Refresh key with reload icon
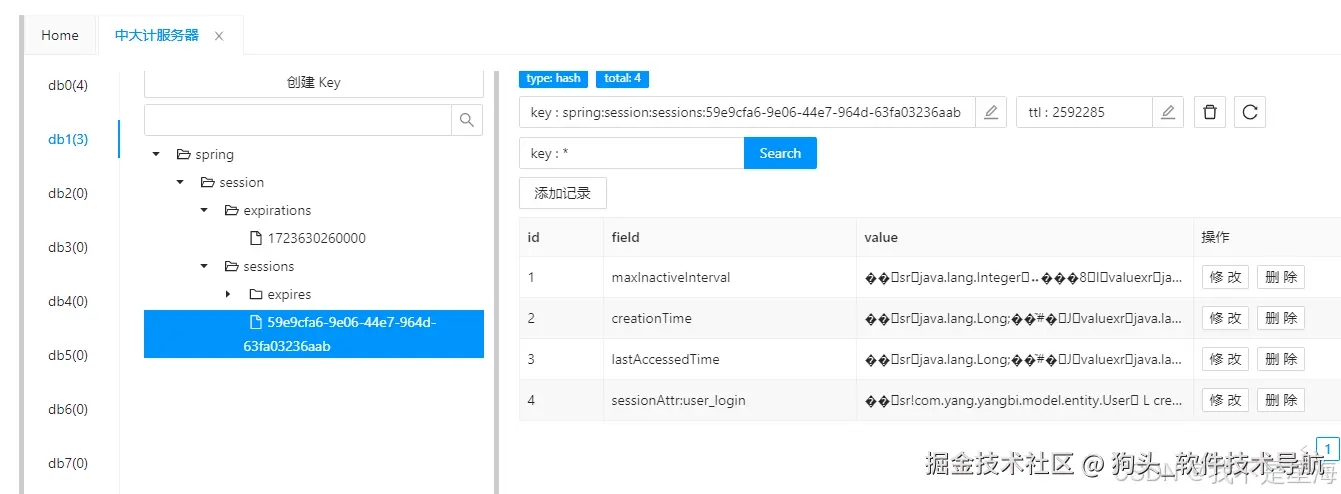The image size is (1341, 494). (x=1250, y=112)
